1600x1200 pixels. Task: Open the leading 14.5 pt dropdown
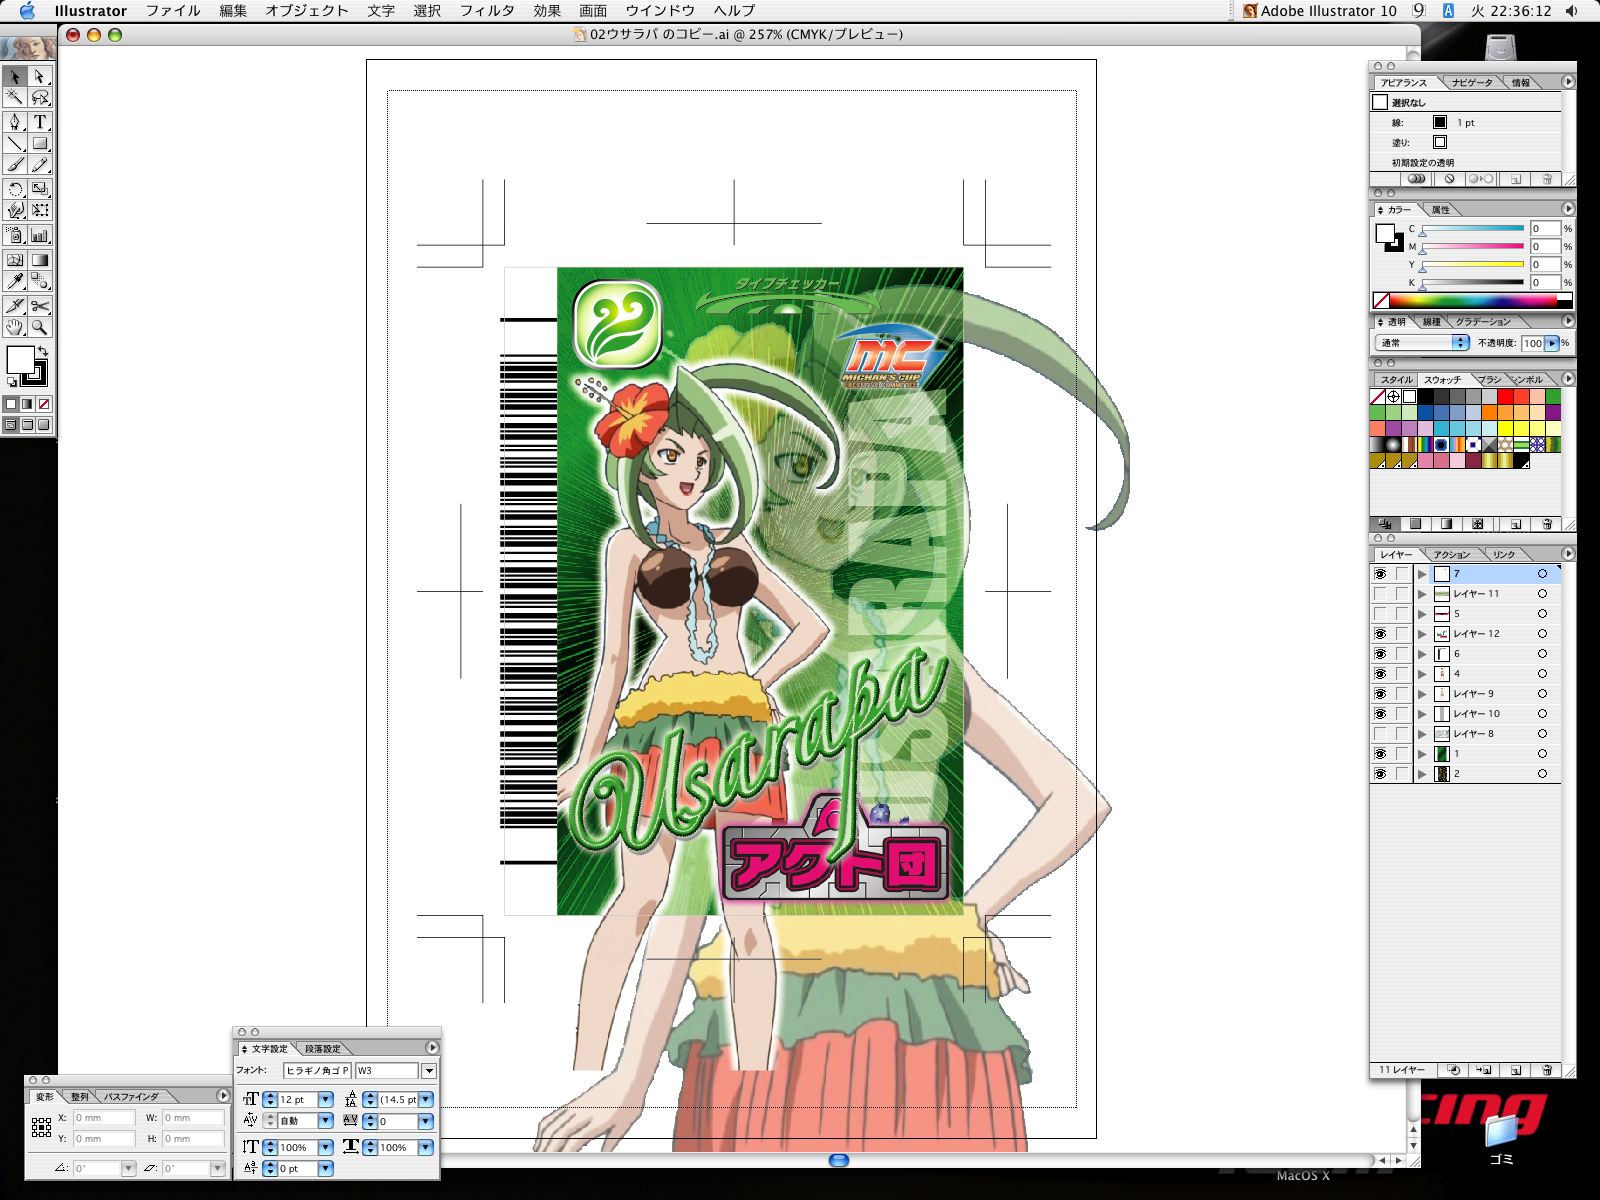pyautogui.click(x=426, y=1099)
